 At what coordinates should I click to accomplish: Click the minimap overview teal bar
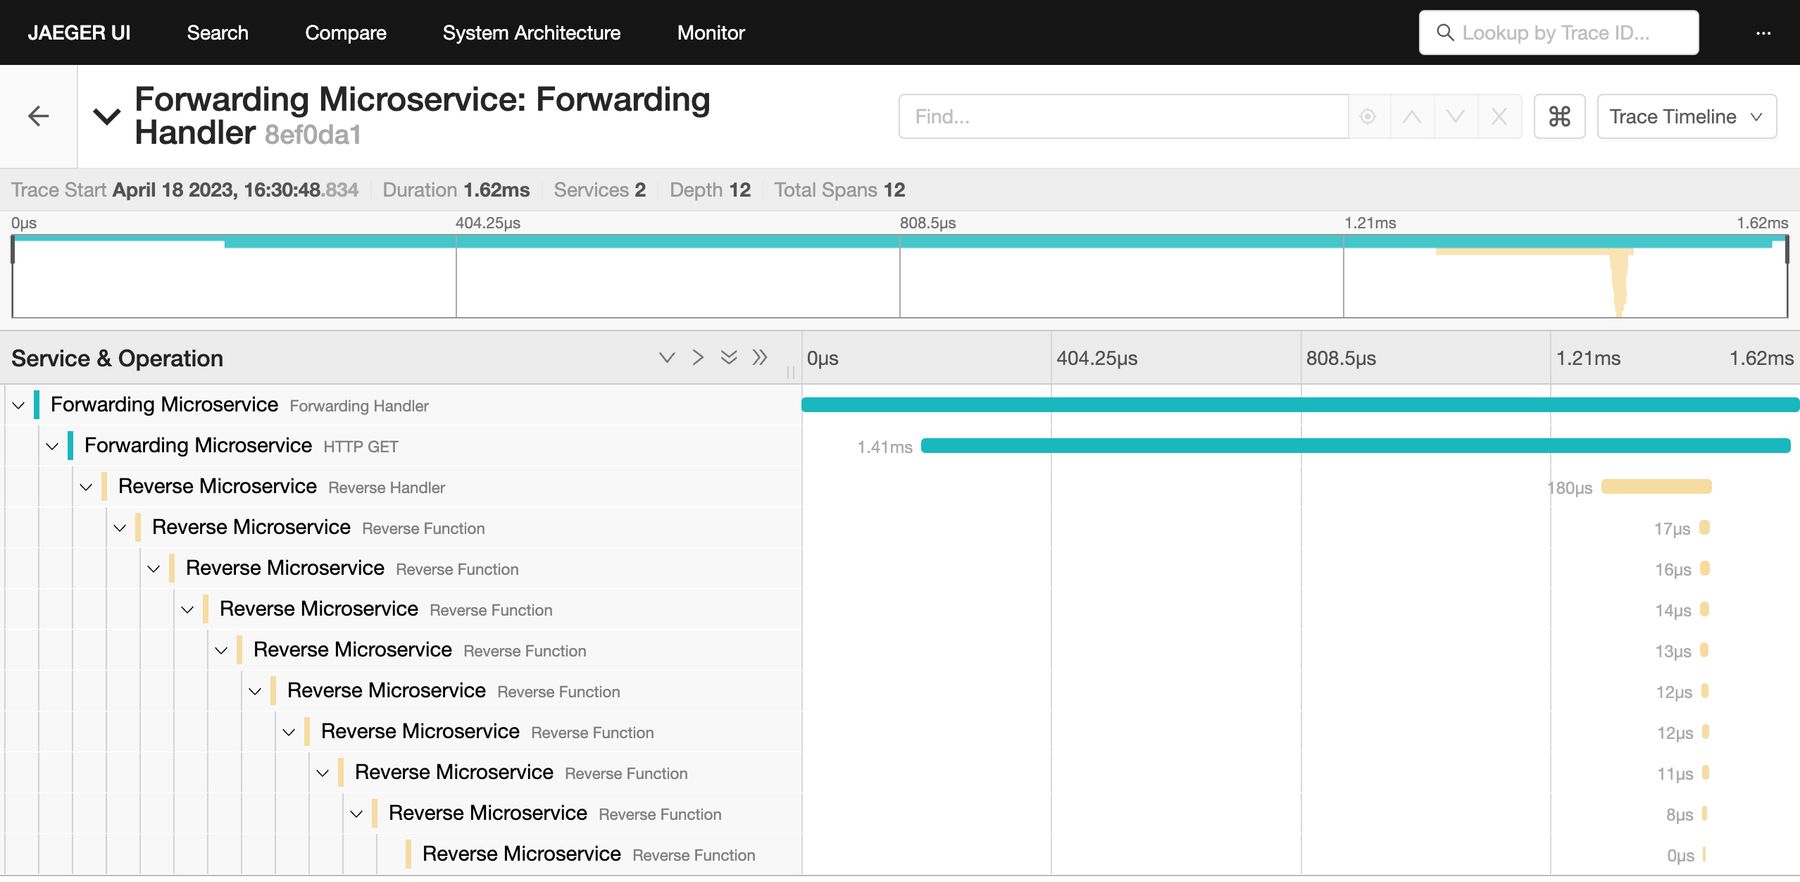(x=900, y=241)
